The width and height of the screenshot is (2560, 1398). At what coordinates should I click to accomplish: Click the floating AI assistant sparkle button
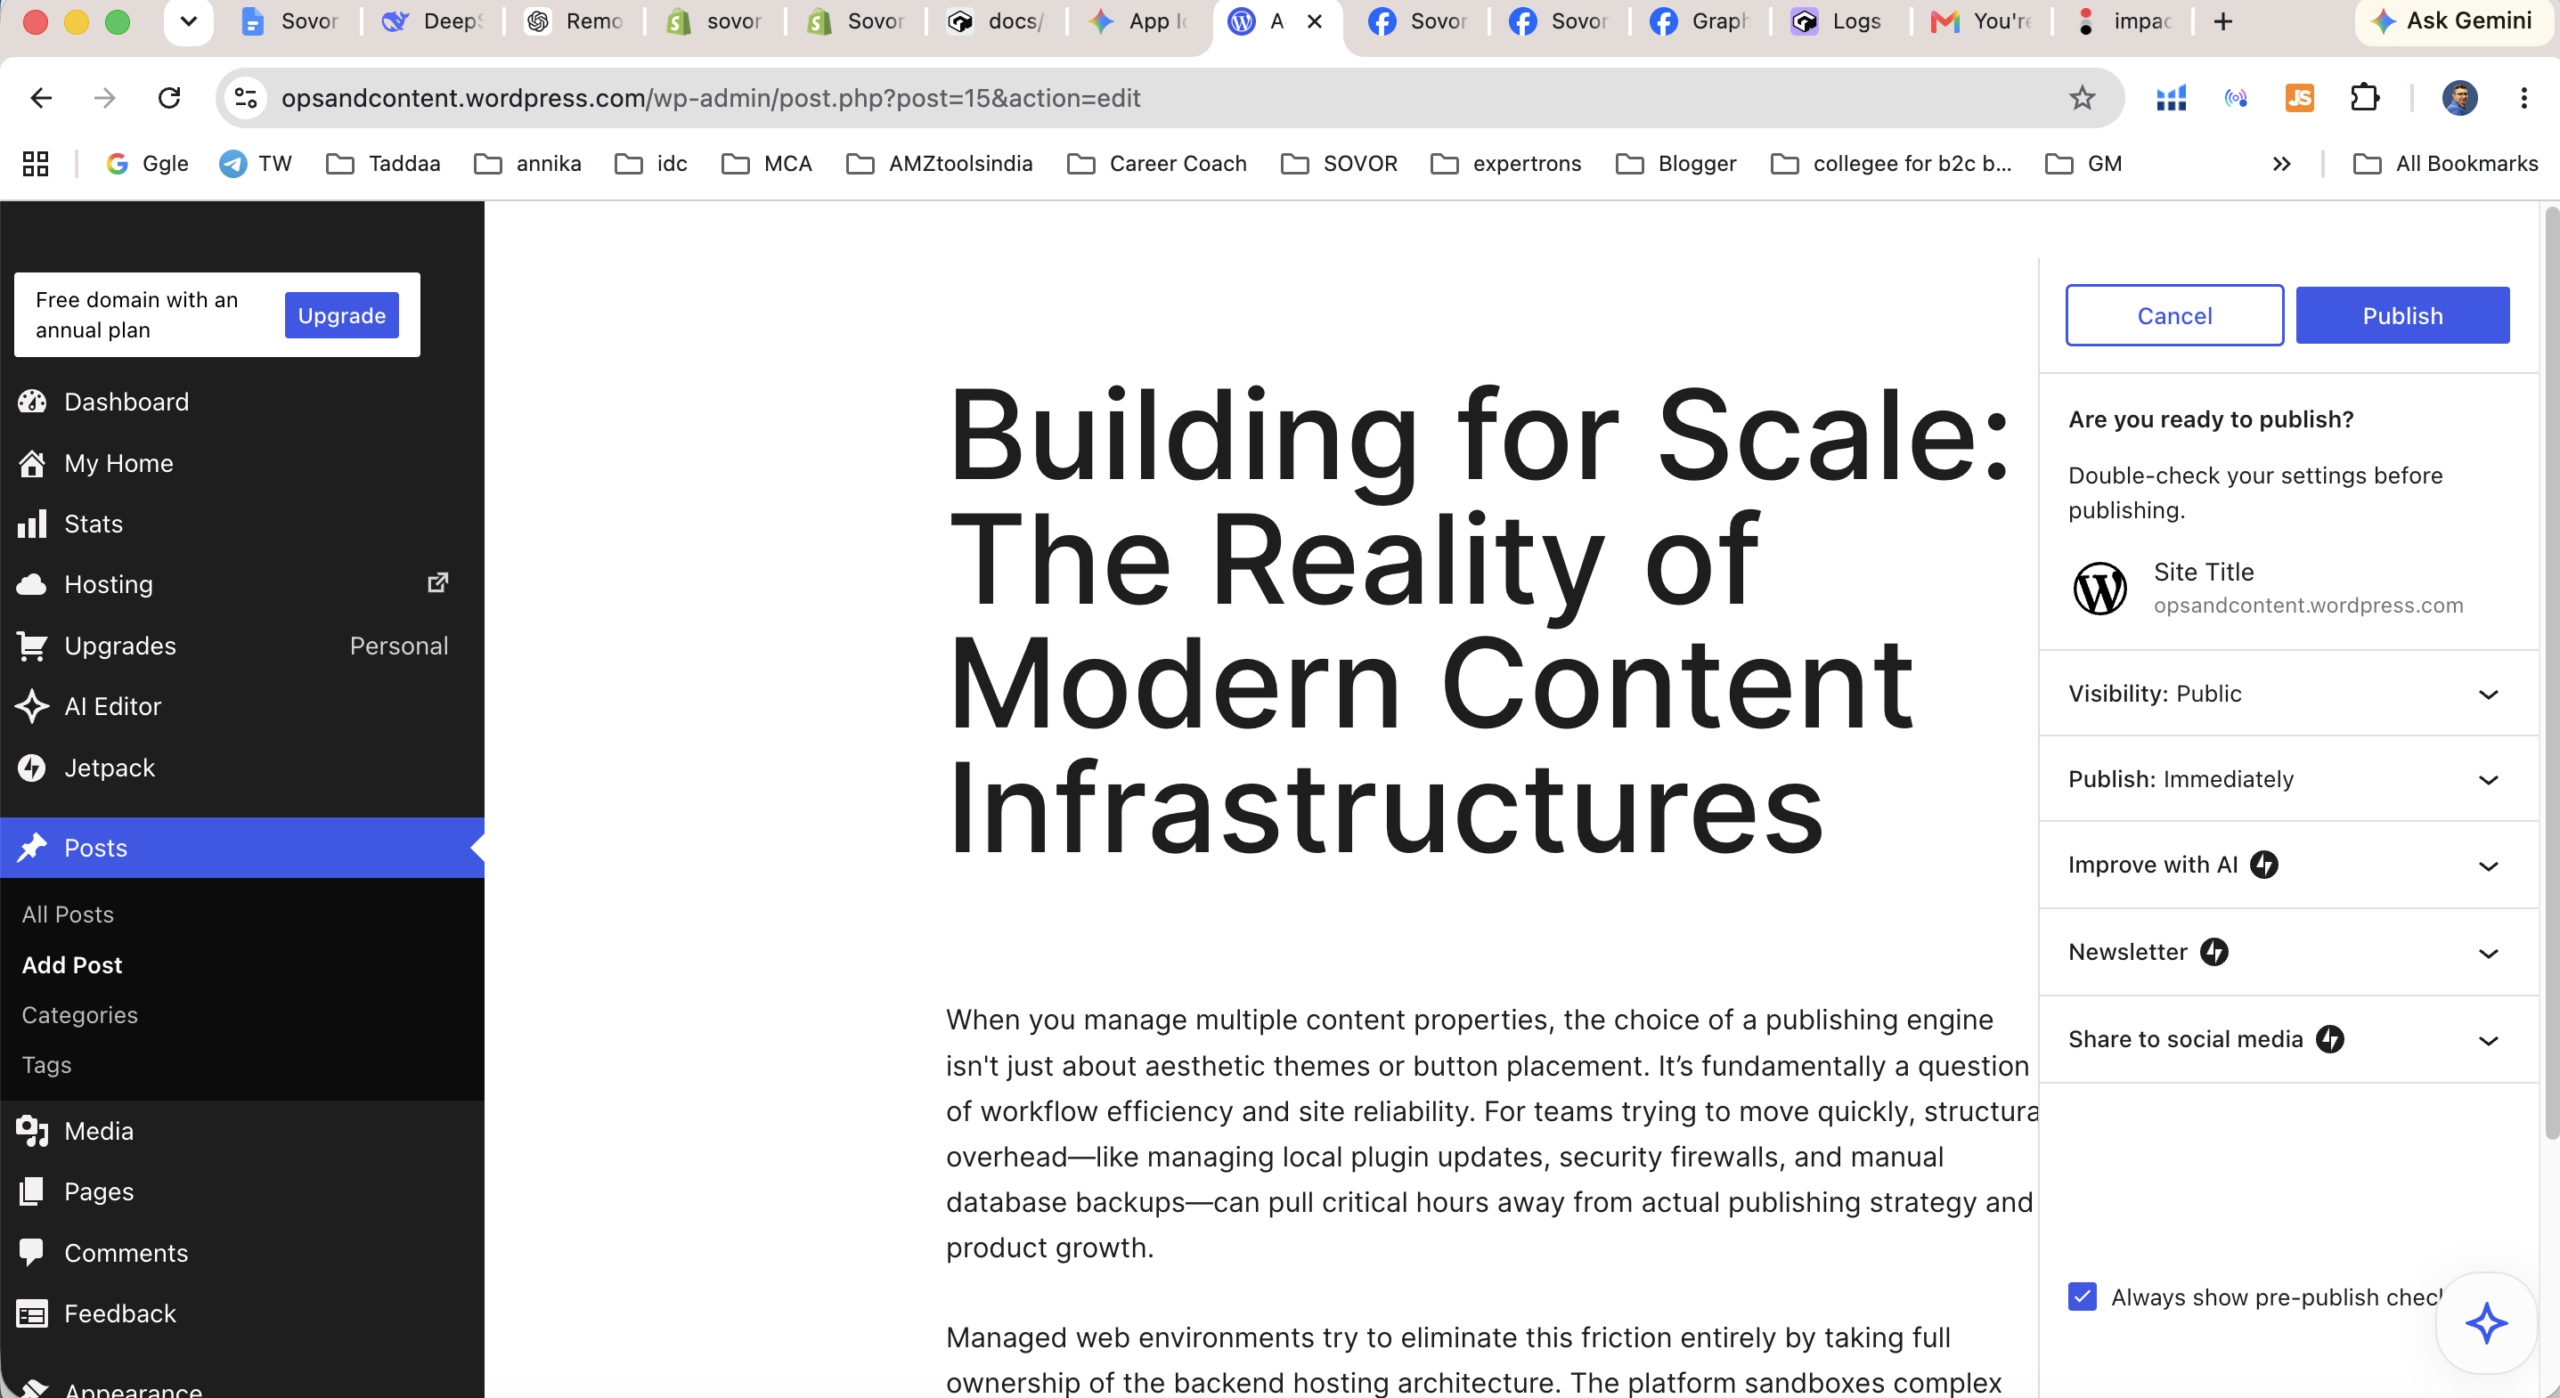(x=2486, y=1323)
